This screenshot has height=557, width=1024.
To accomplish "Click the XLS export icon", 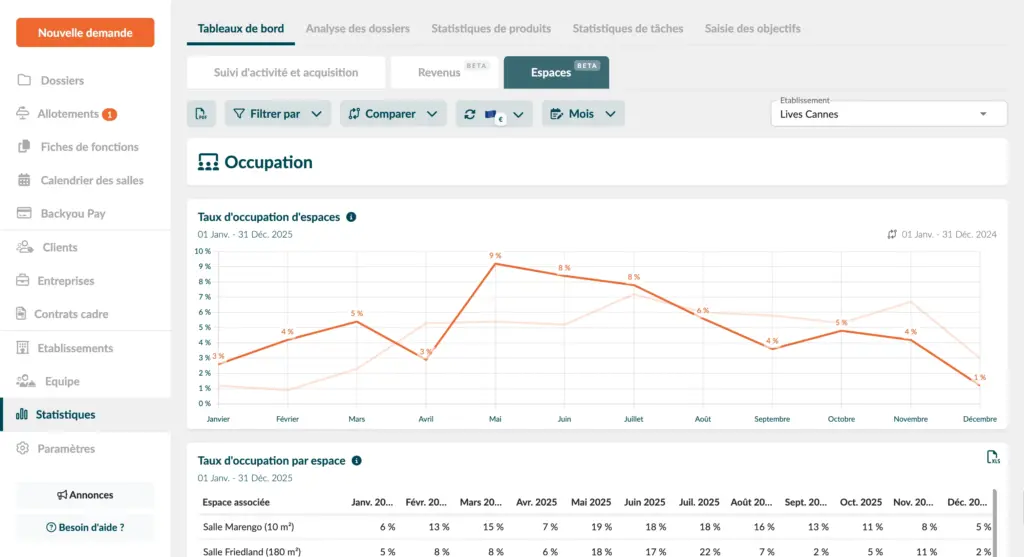I will [x=993, y=458].
